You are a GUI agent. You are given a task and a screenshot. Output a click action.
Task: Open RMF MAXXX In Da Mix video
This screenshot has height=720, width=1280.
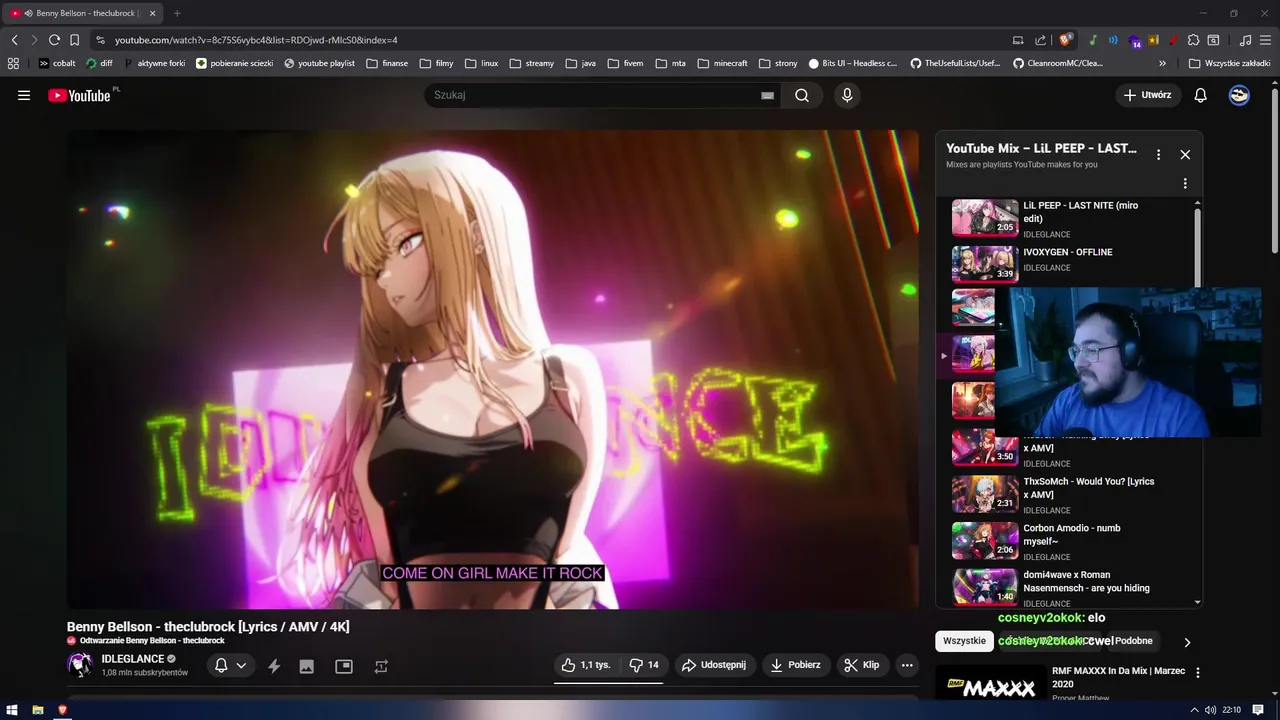pos(1118,677)
